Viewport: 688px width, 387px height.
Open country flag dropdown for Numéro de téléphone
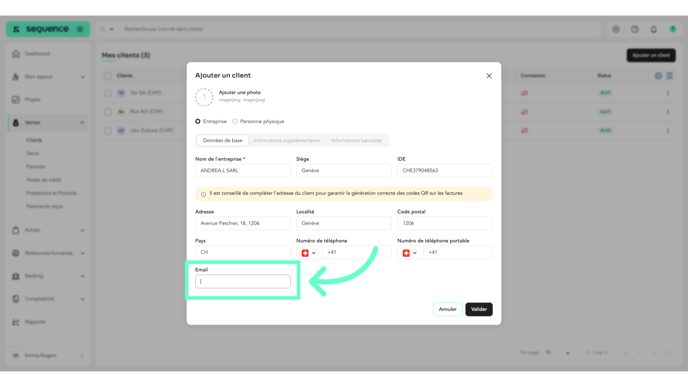[x=309, y=253]
